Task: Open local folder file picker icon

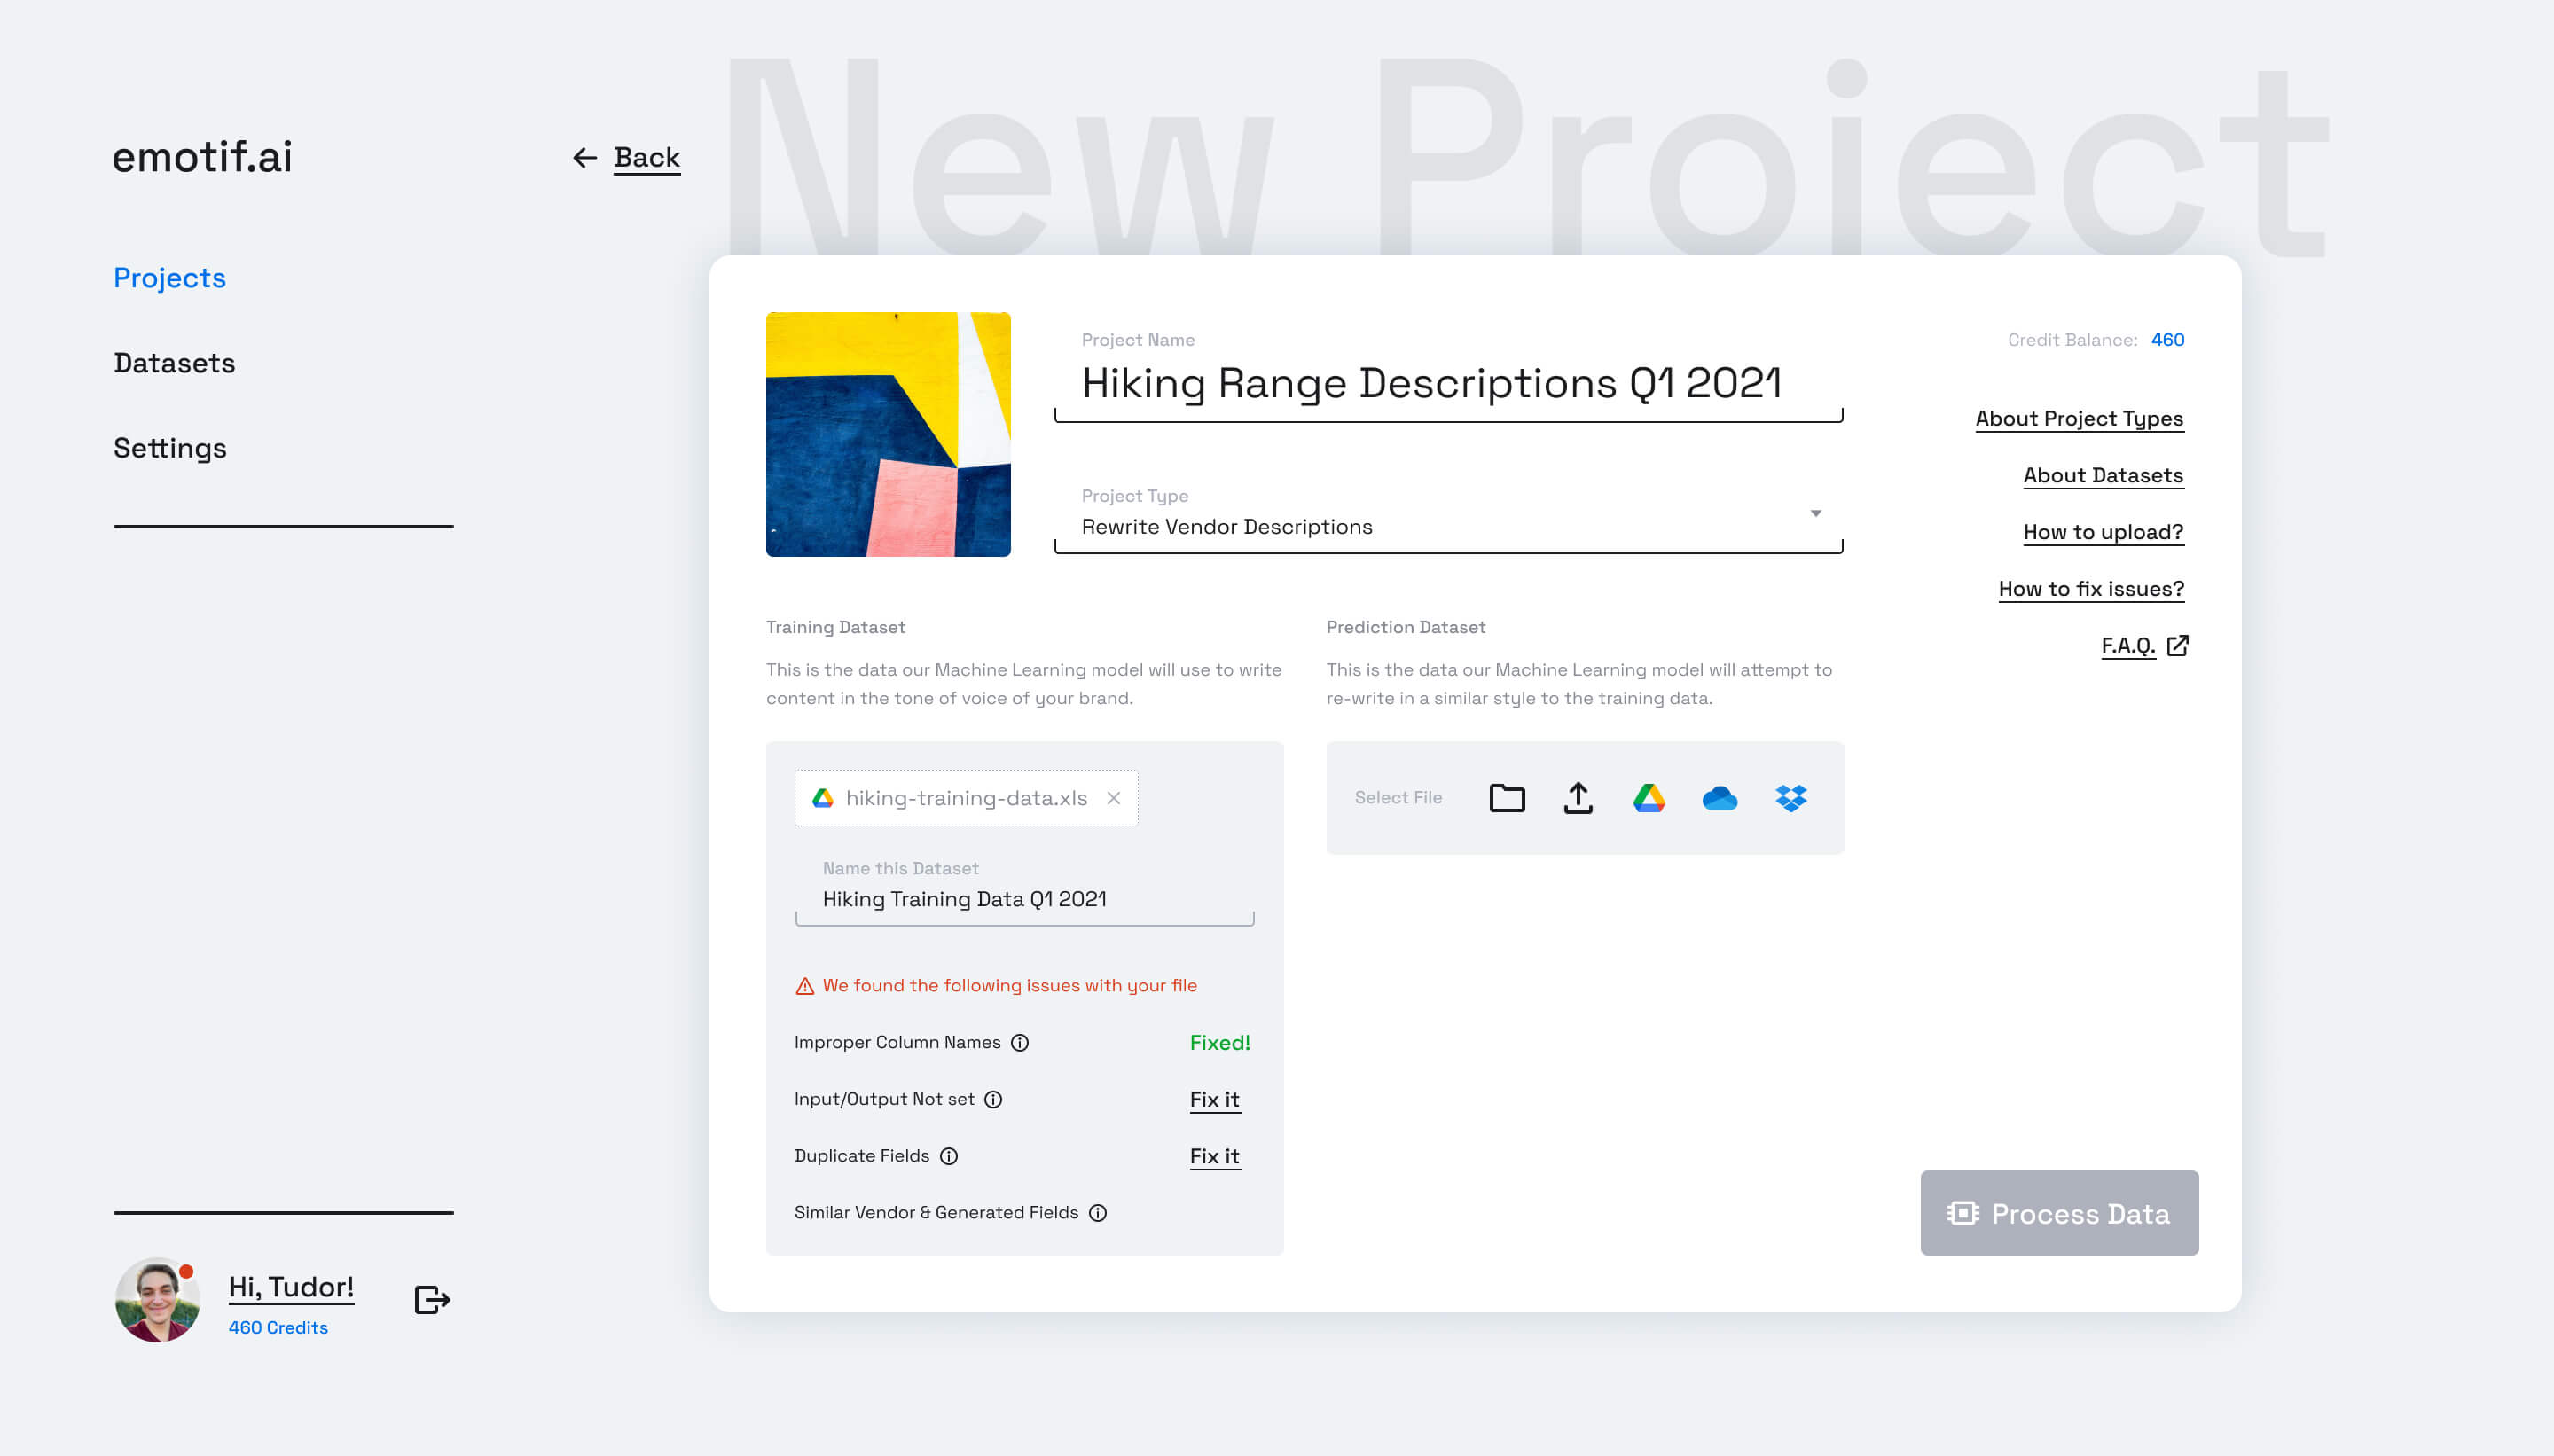Action: tap(1506, 798)
